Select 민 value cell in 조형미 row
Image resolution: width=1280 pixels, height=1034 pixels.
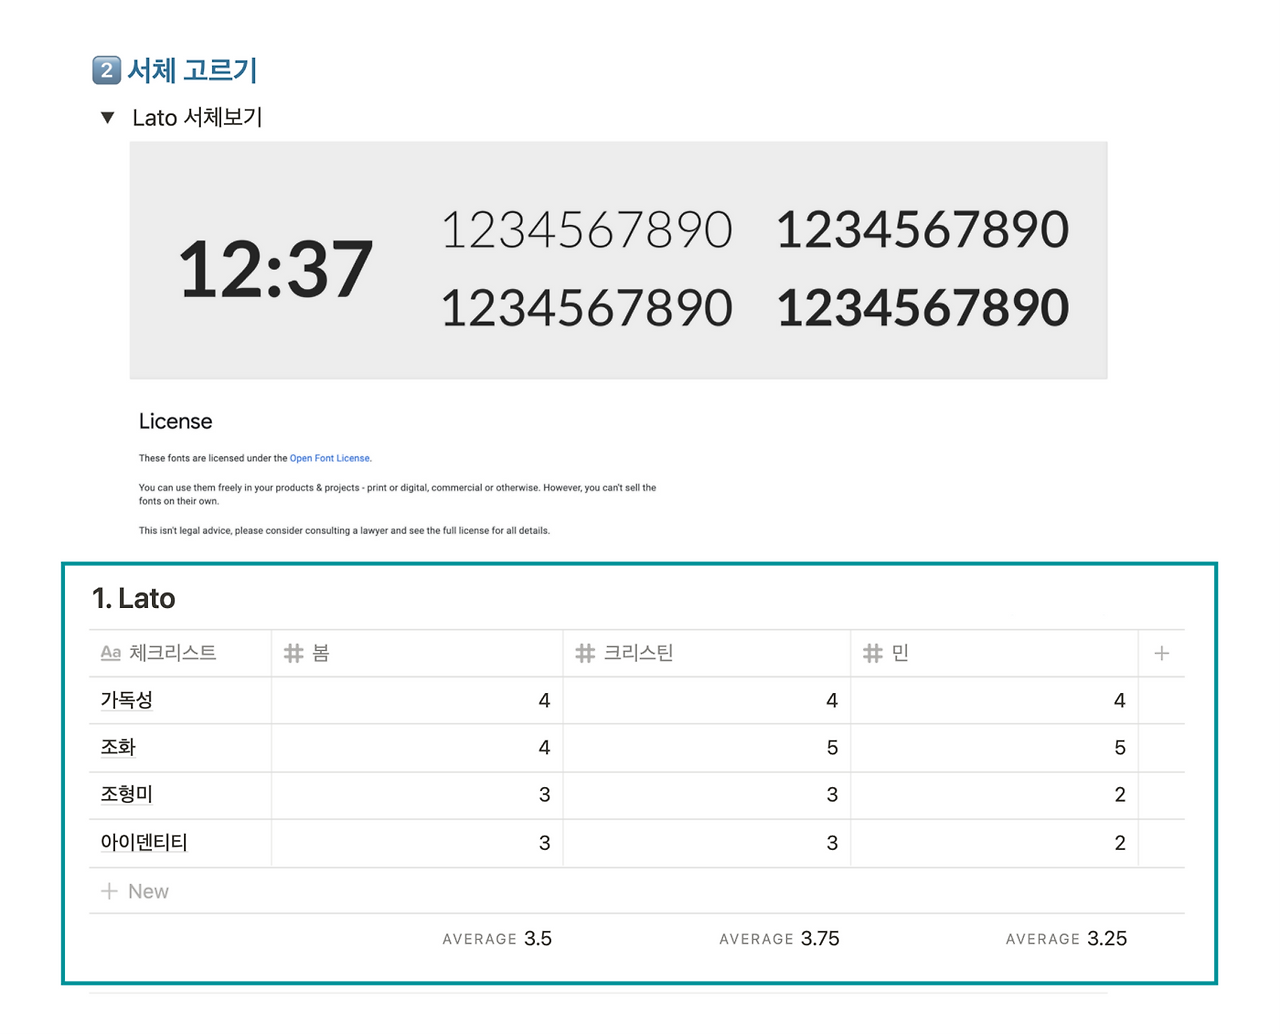click(995, 794)
